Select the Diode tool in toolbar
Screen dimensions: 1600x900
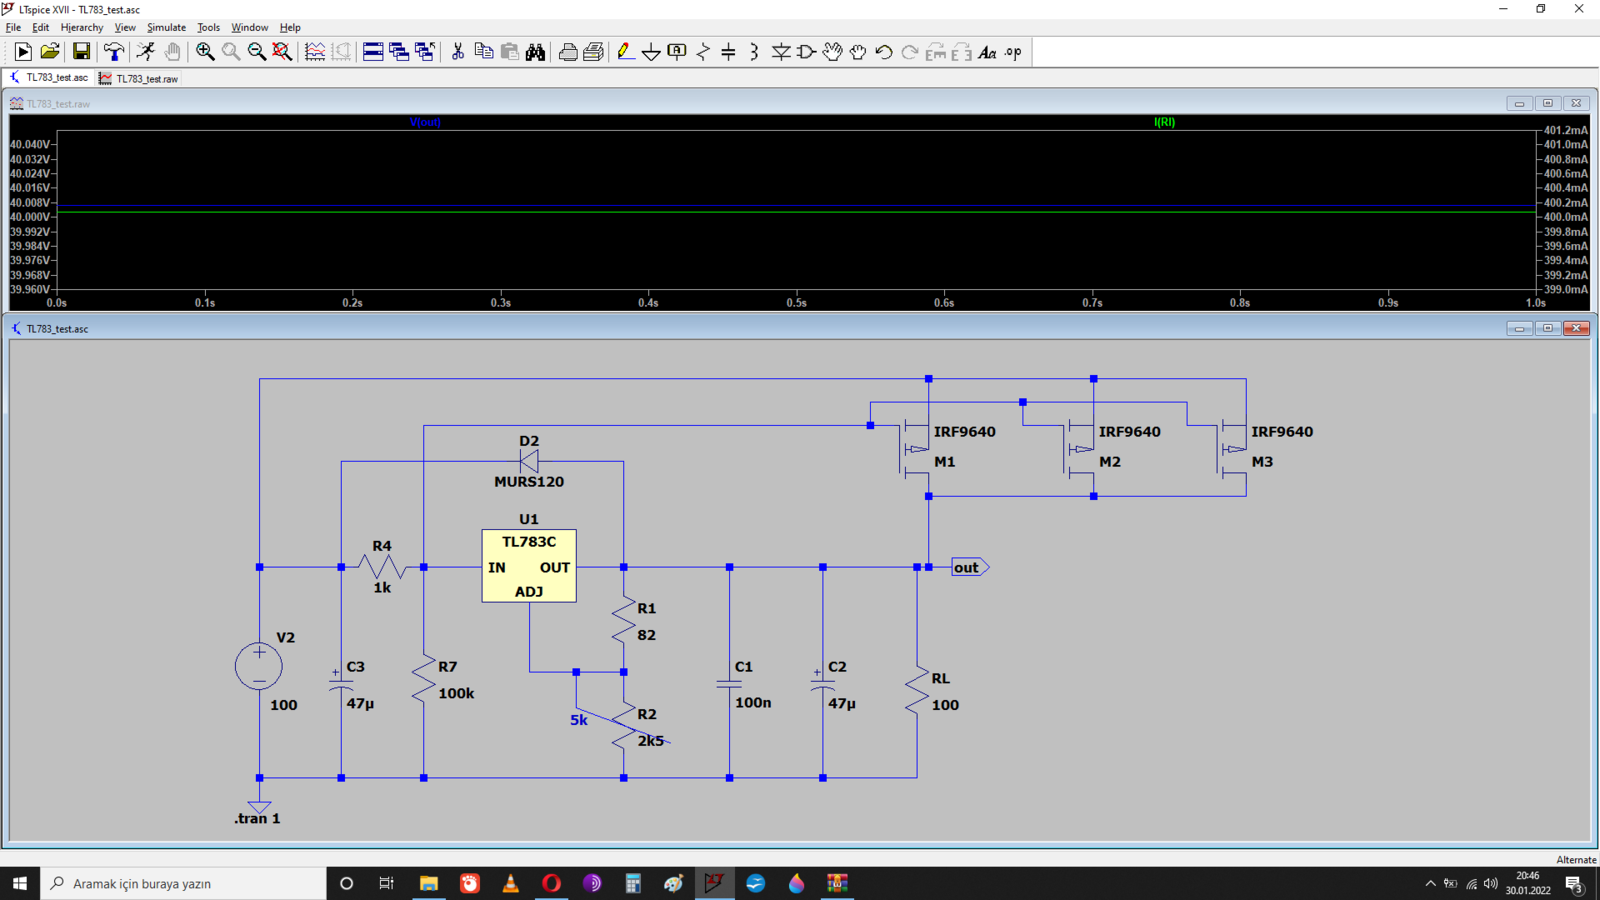[781, 52]
